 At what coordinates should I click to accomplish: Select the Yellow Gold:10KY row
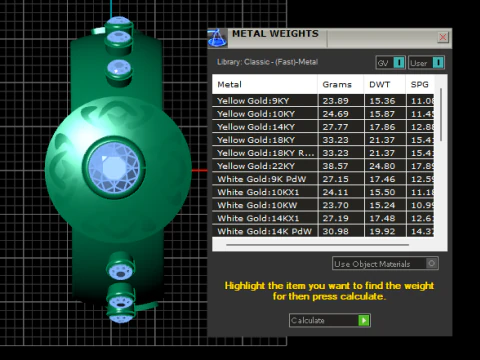323,114
